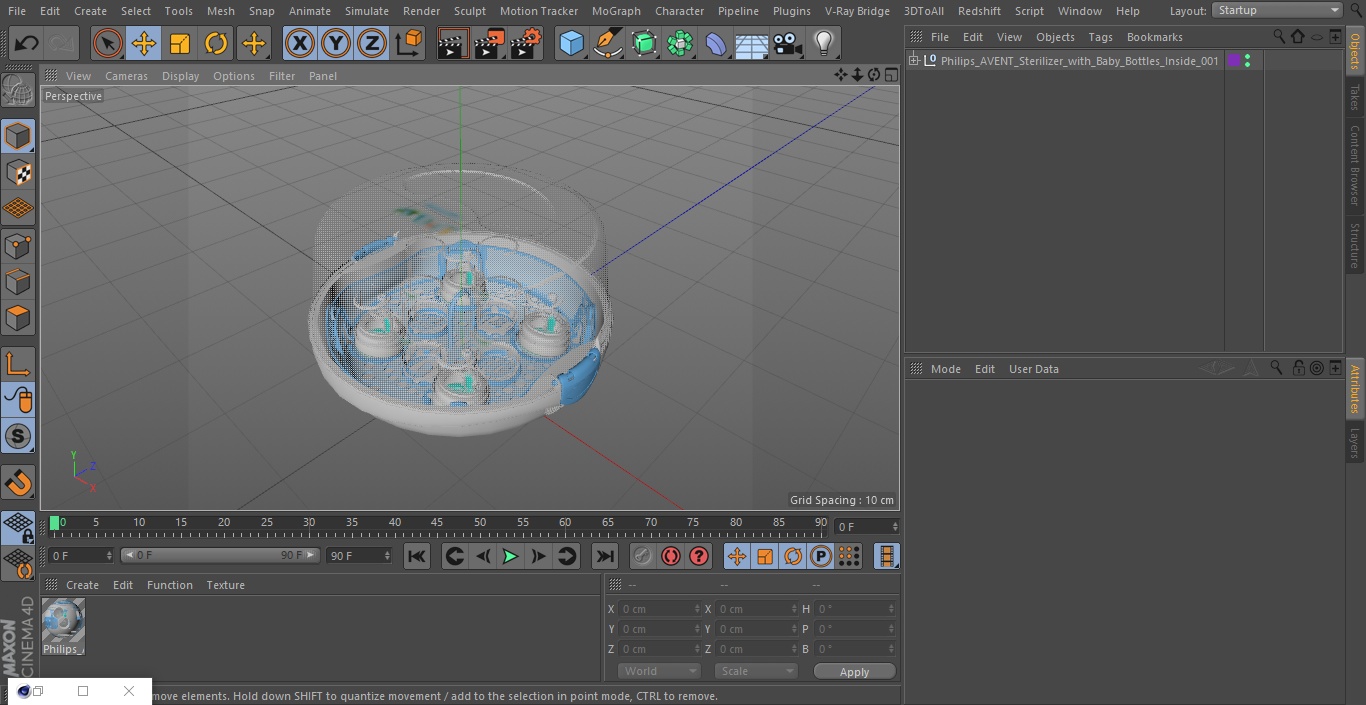This screenshot has width=1366, height=705.
Task: Open the Layout dropdown showing Startup
Action: pyautogui.click(x=1277, y=10)
